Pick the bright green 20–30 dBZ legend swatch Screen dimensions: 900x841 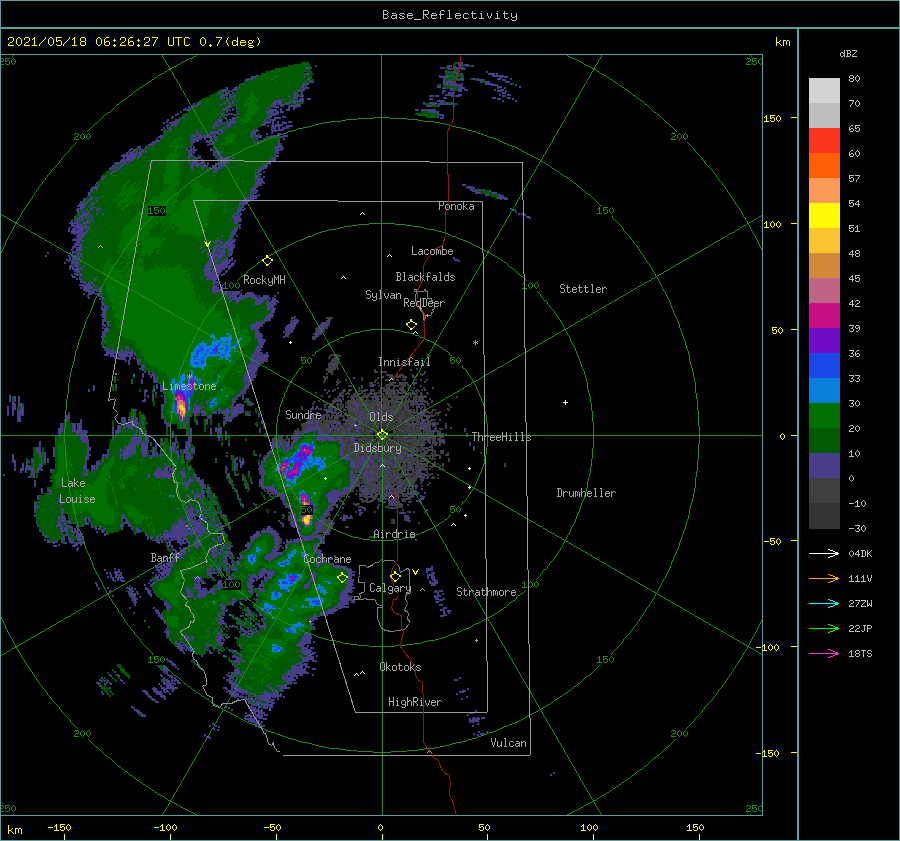[x=824, y=416]
